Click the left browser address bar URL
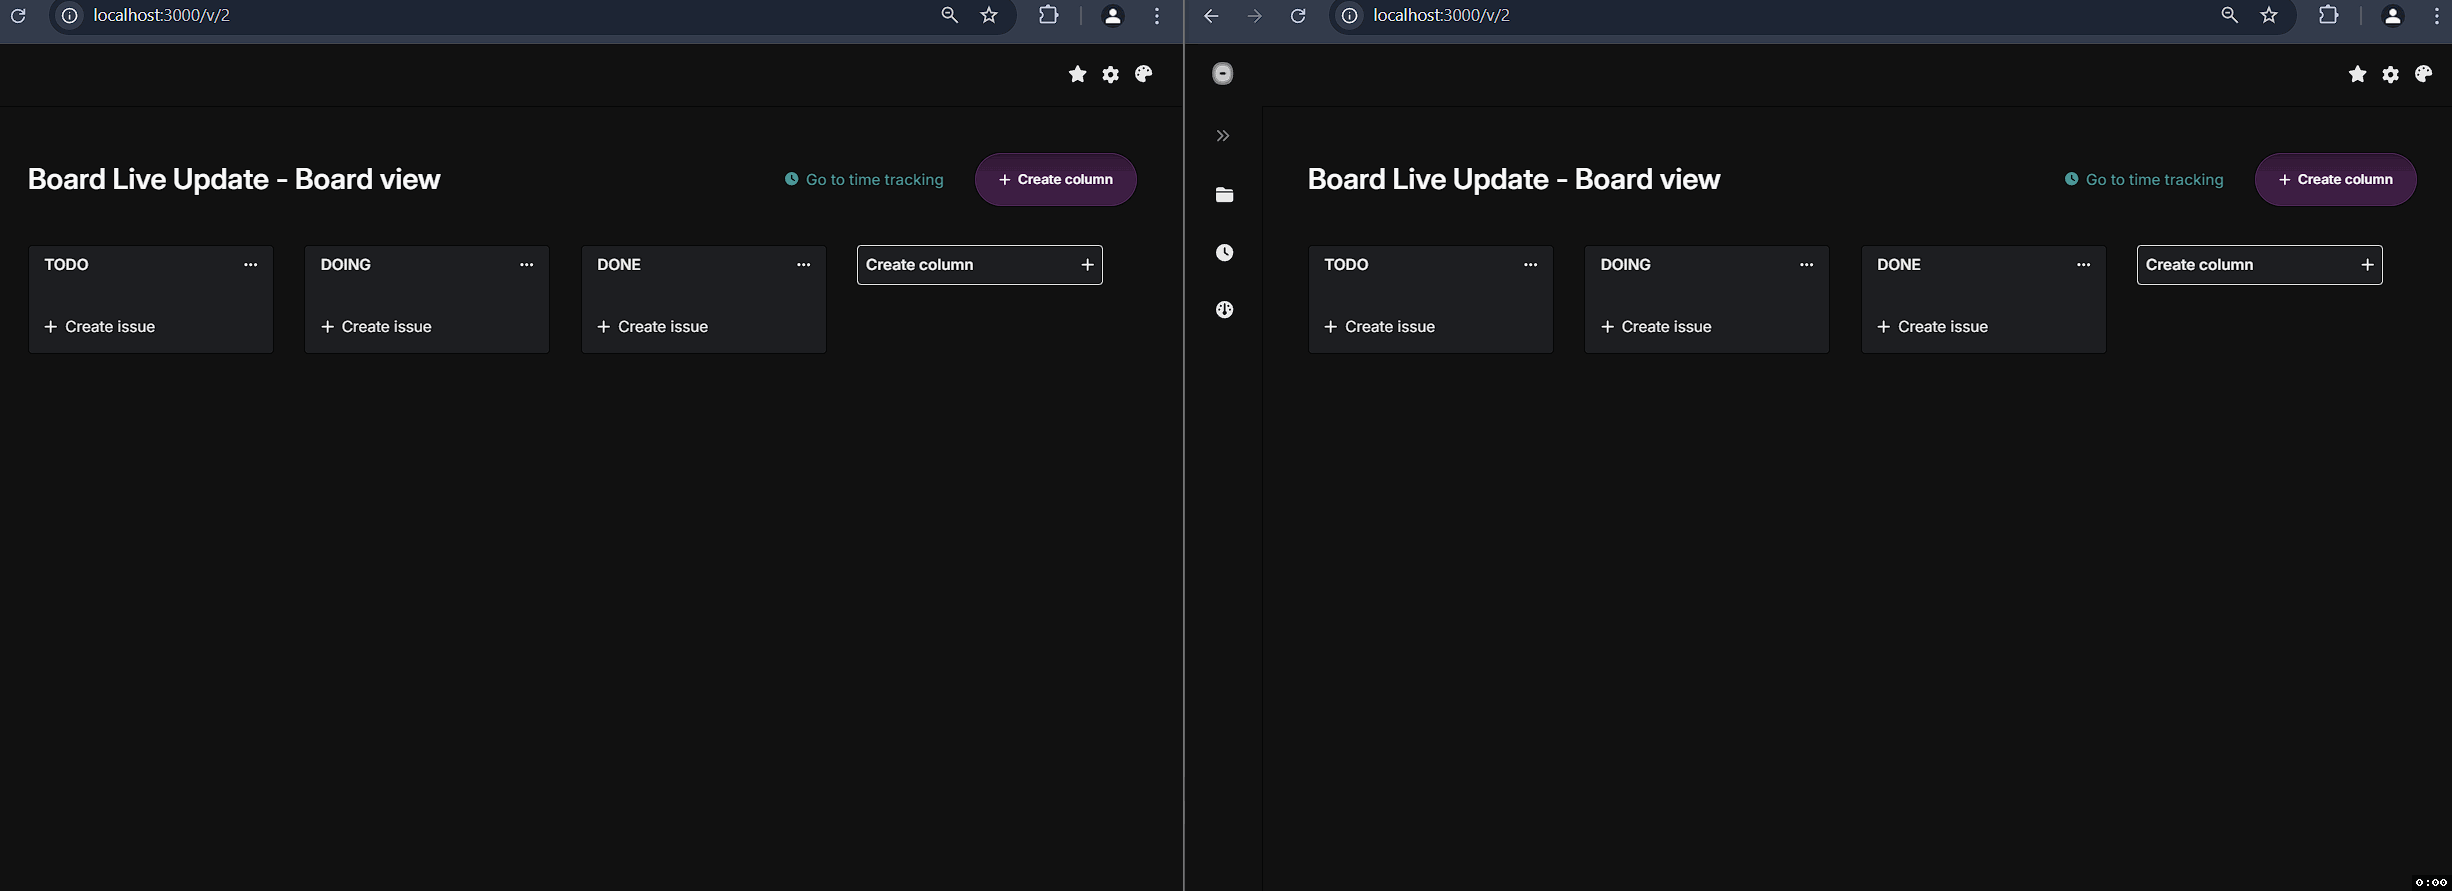The width and height of the screenshot is (2452, 891). click(x=162, y=15)
